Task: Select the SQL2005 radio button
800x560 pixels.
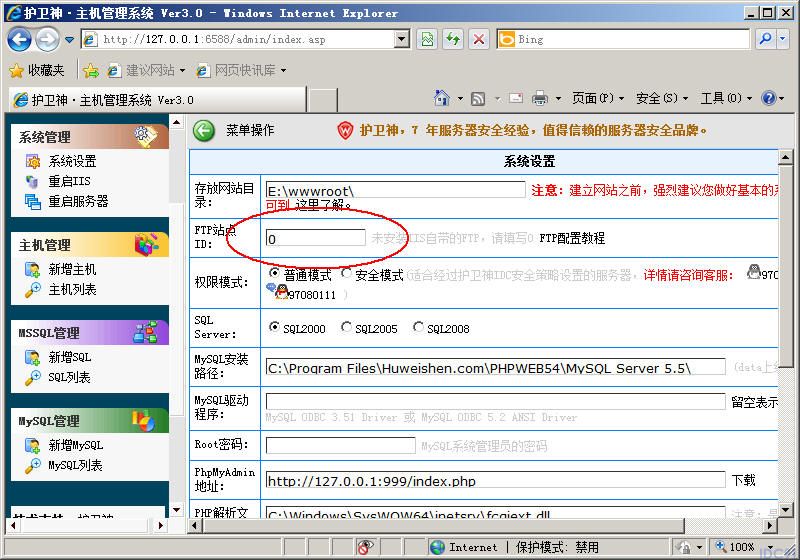Action: tap(346, 326)
